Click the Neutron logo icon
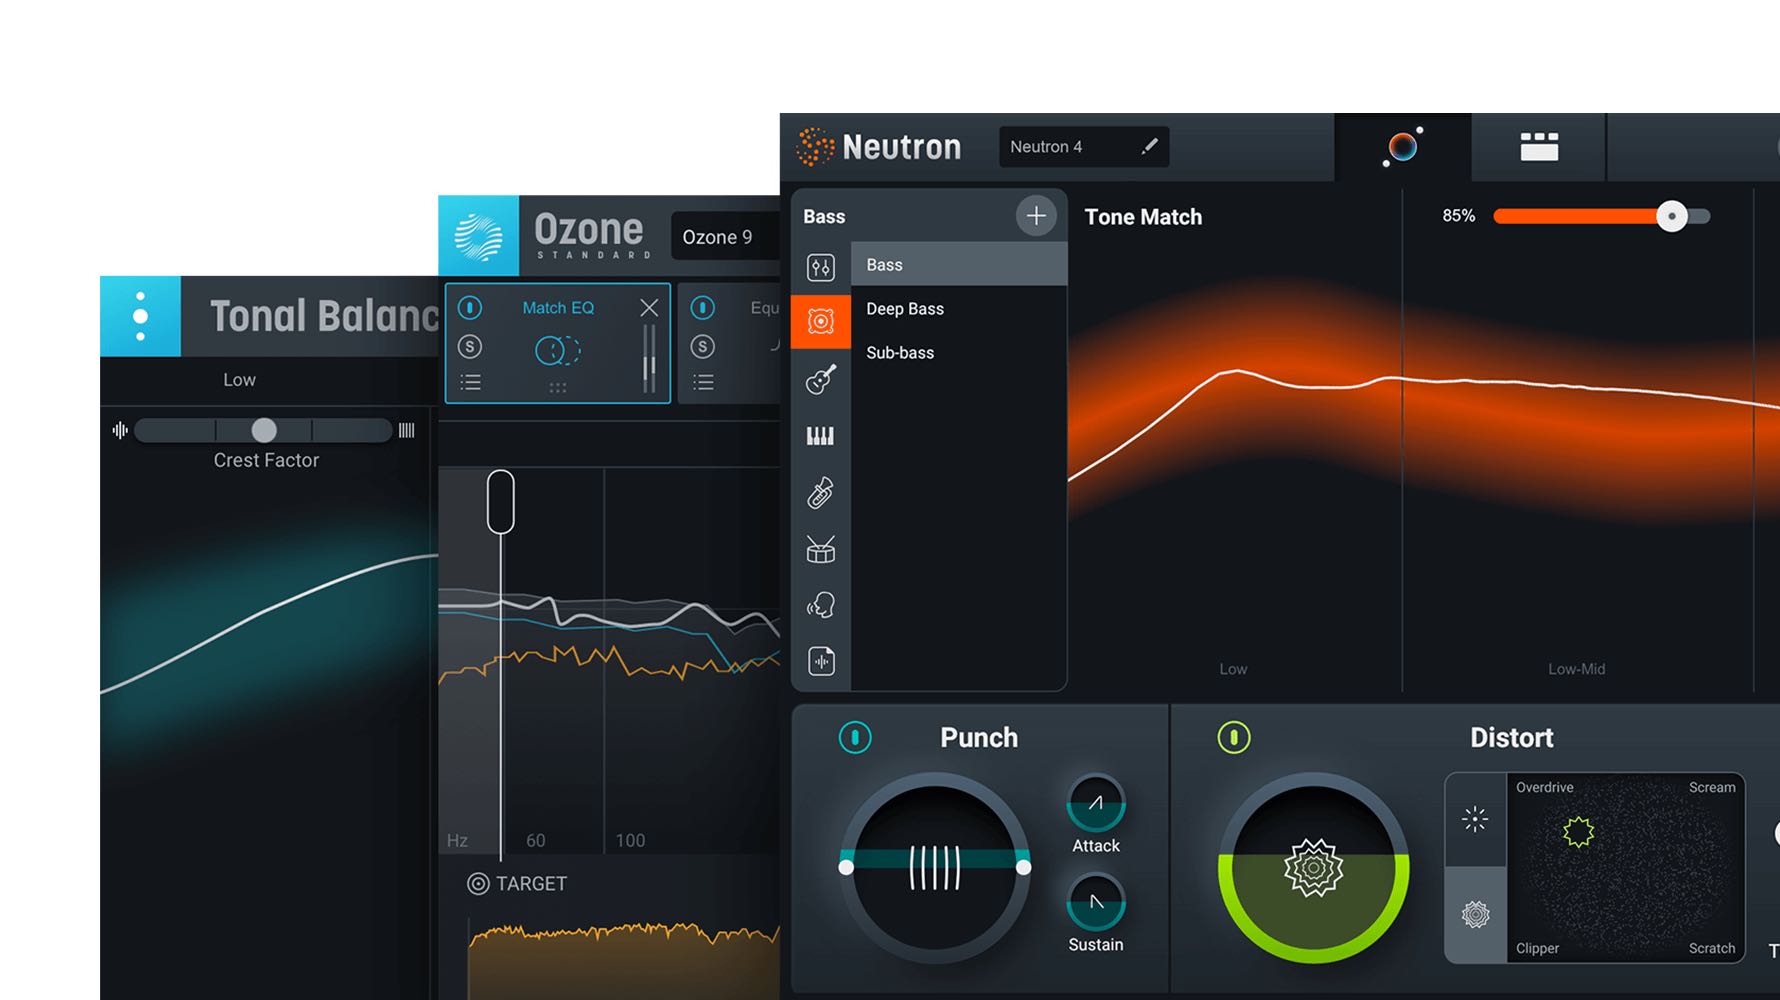Screen dimensions: 1780x1000 coord(815,147)
